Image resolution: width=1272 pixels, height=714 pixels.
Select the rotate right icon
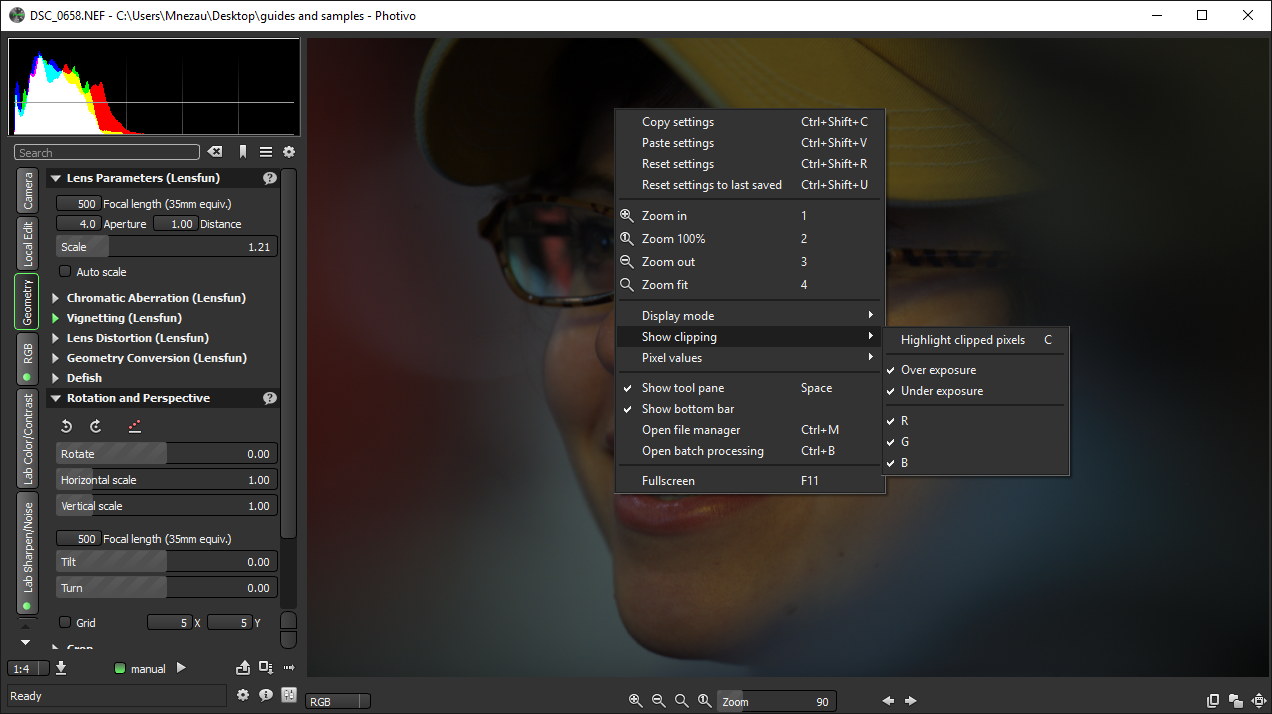[x=95, y=425]
